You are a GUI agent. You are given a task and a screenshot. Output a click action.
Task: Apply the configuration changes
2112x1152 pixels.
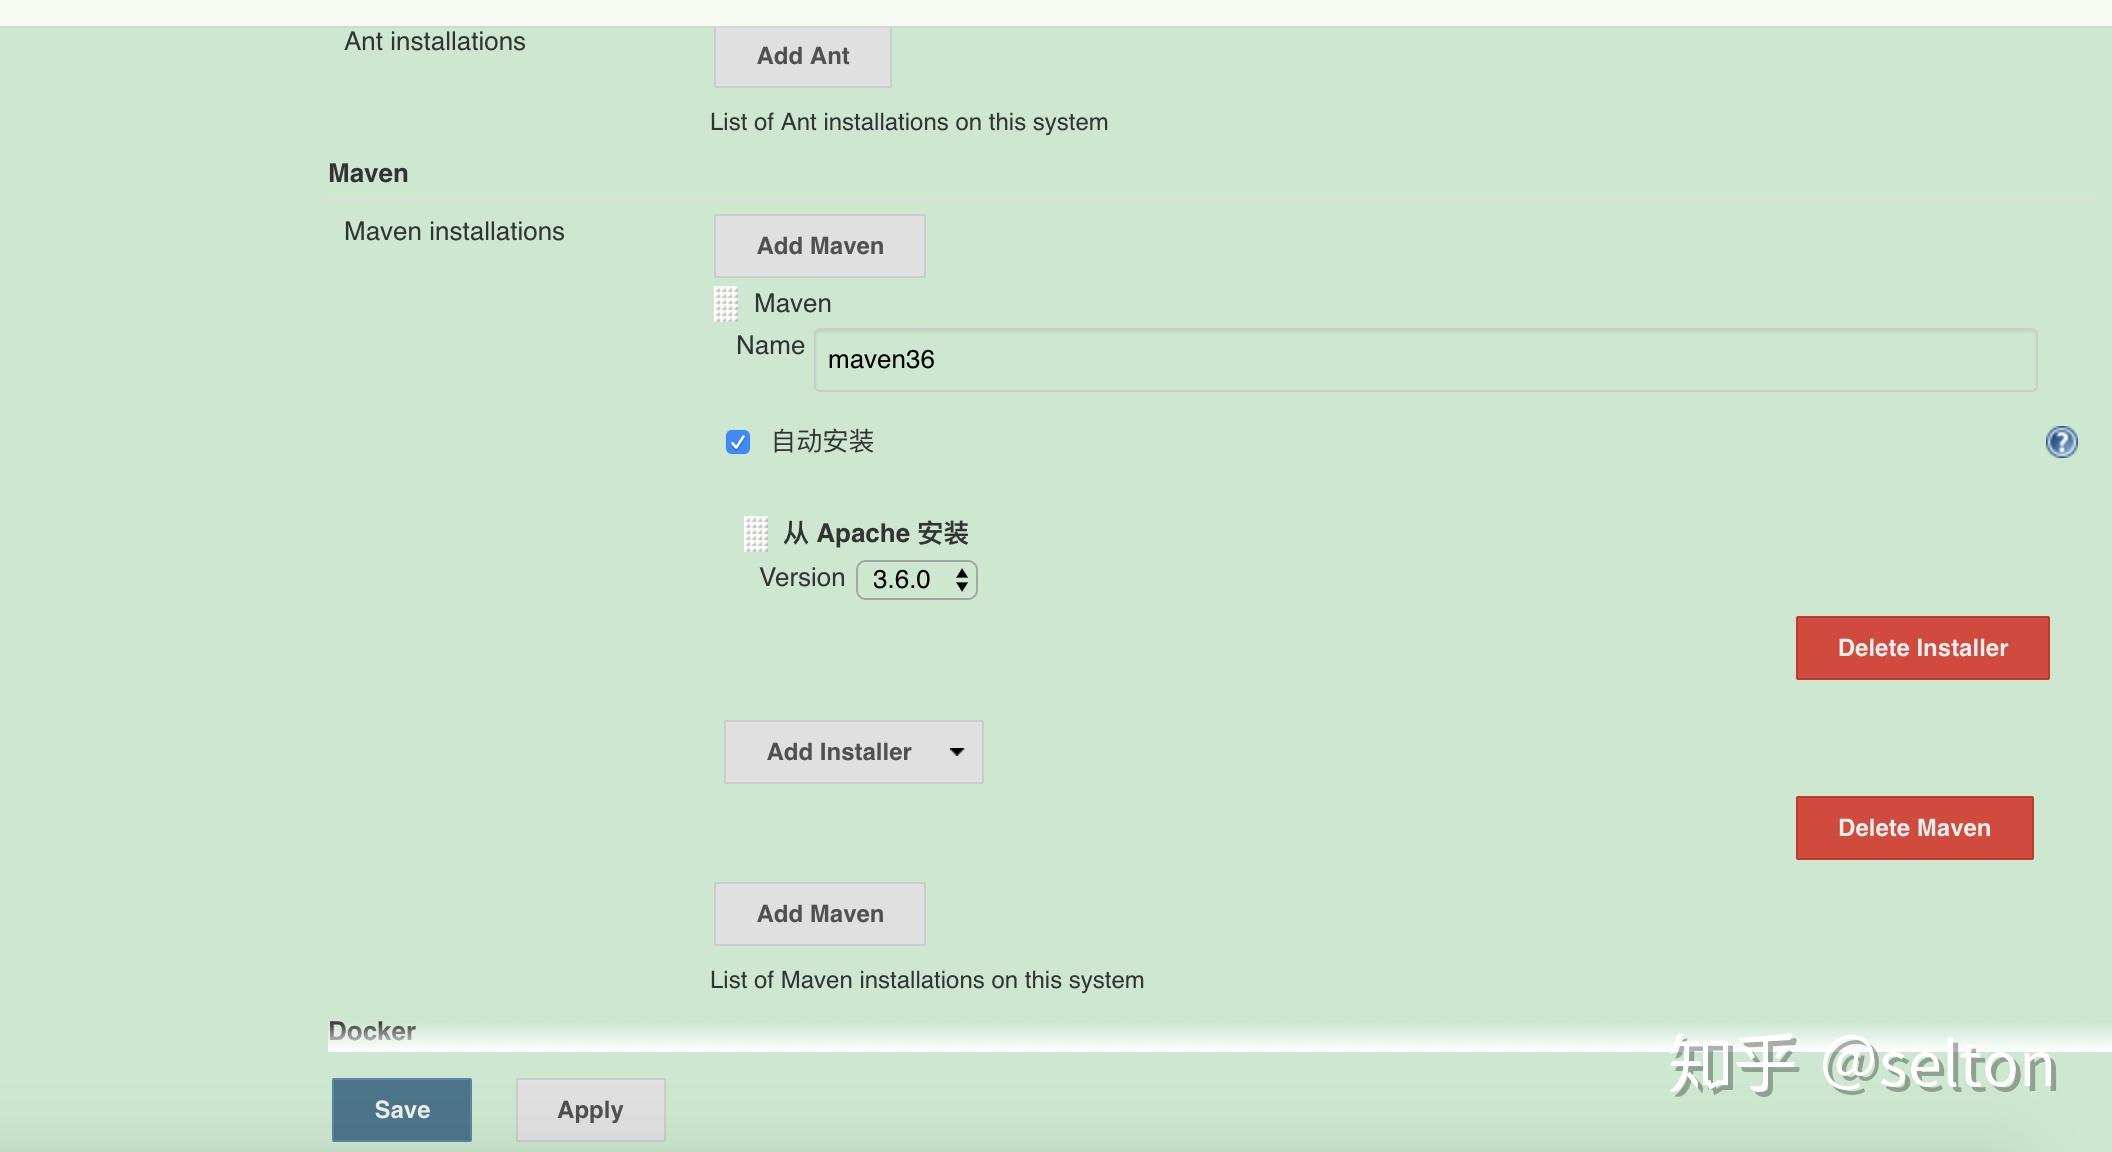coord(590,1110)
